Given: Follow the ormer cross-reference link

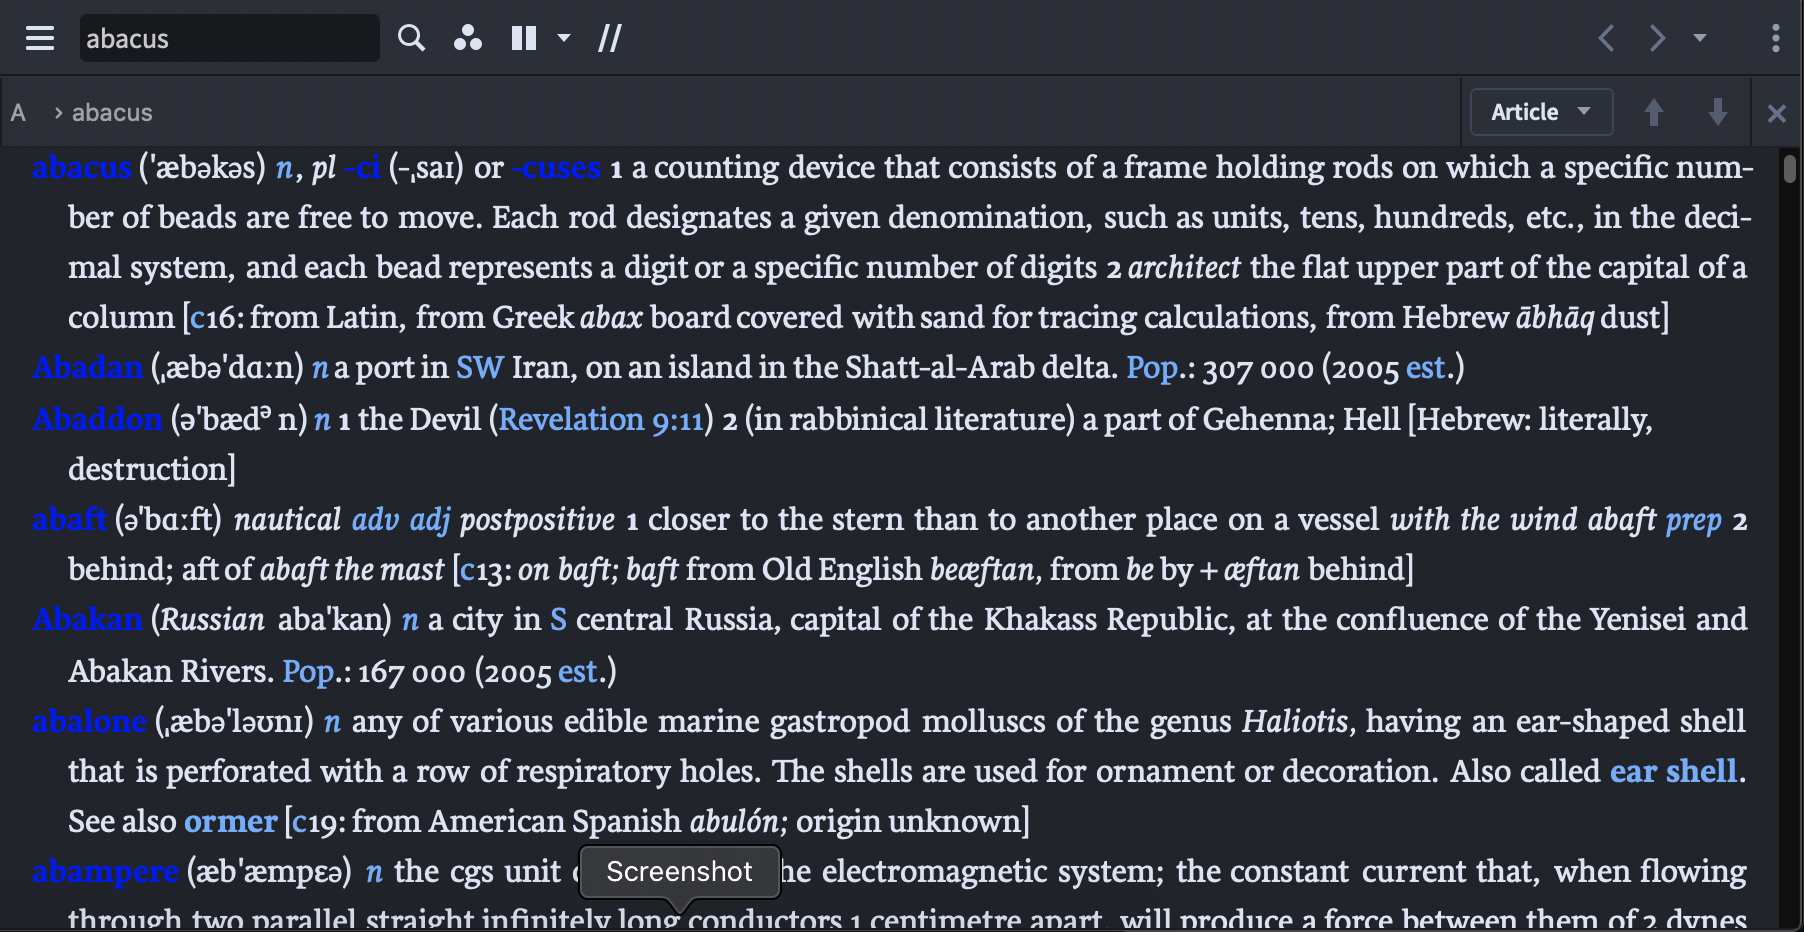Looking at the screenshot, I should [231, 822].
